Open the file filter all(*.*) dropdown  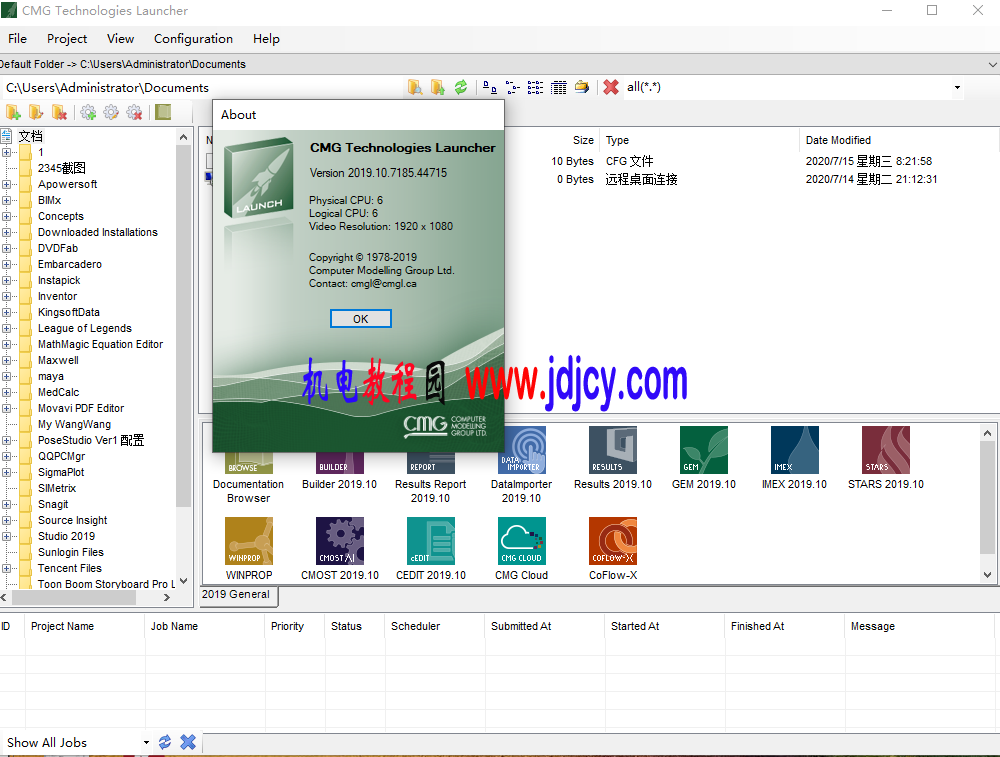pos(957,87)
